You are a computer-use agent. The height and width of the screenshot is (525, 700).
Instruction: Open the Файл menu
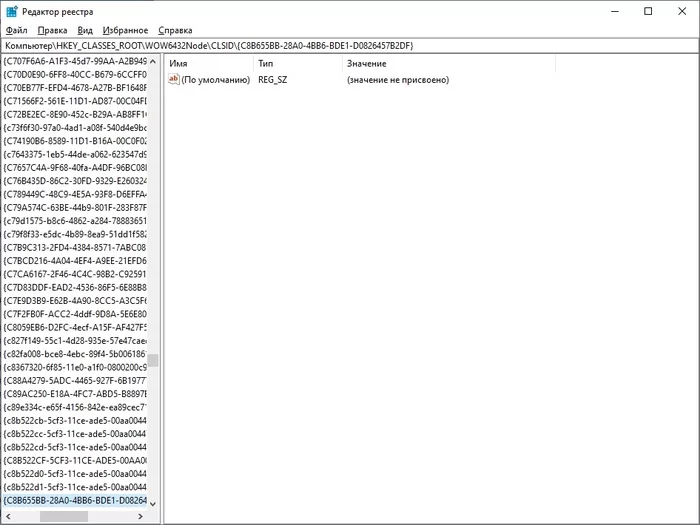point(16,31)
